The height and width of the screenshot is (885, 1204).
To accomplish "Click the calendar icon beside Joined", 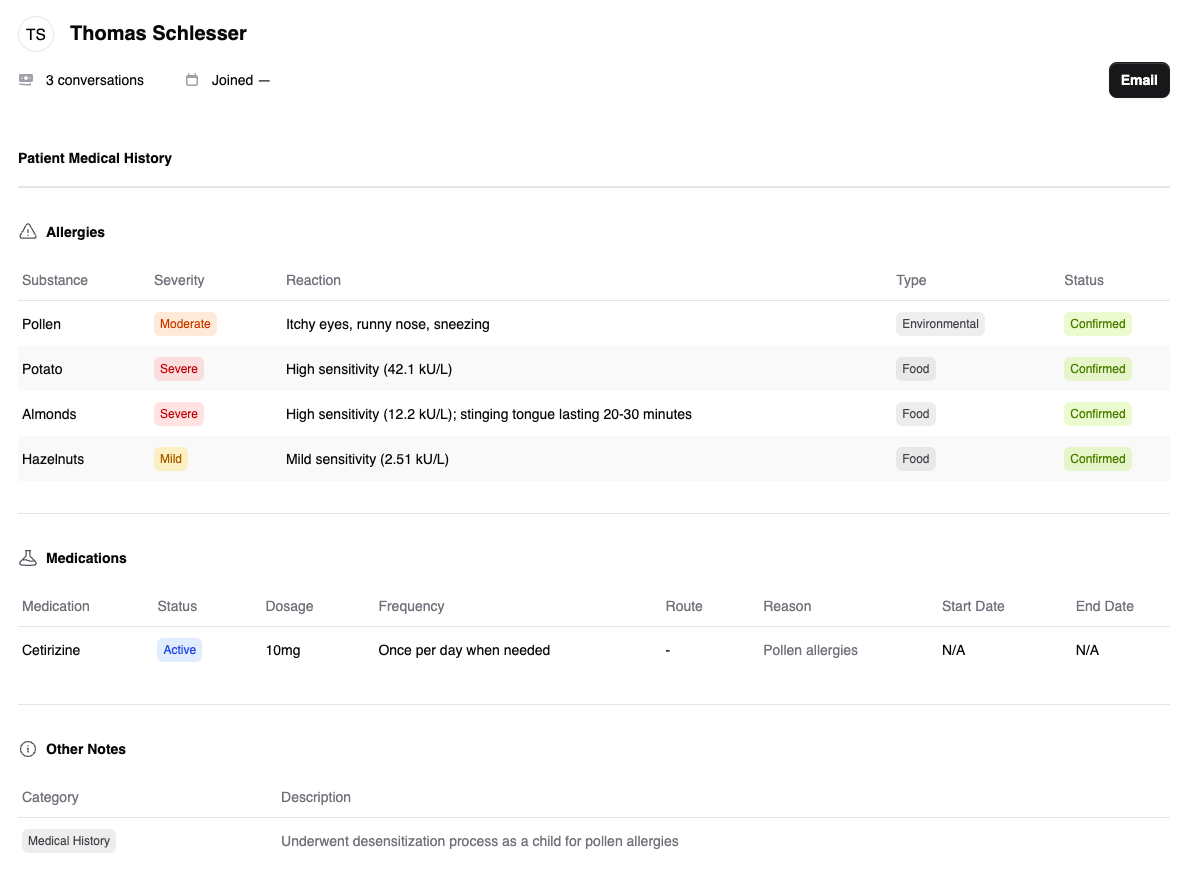I will pos(192,80).
